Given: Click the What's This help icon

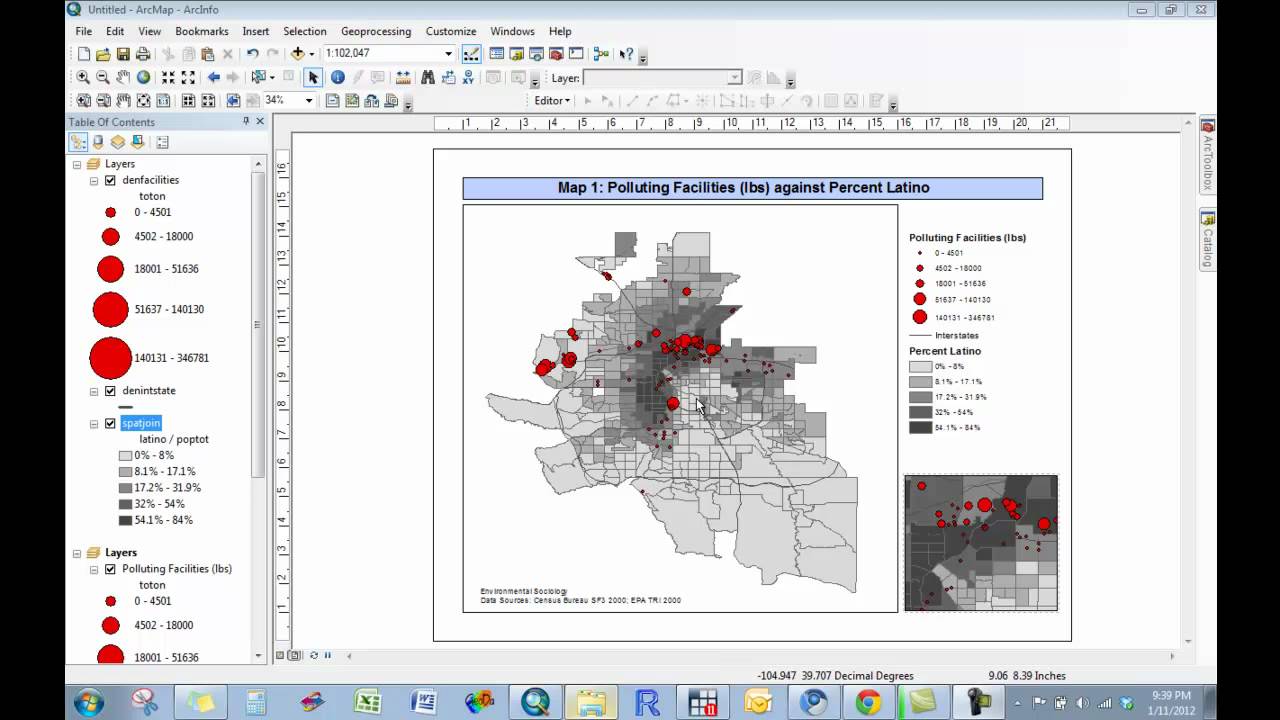Looking at the screenshot, I should (x=626, y=54).
